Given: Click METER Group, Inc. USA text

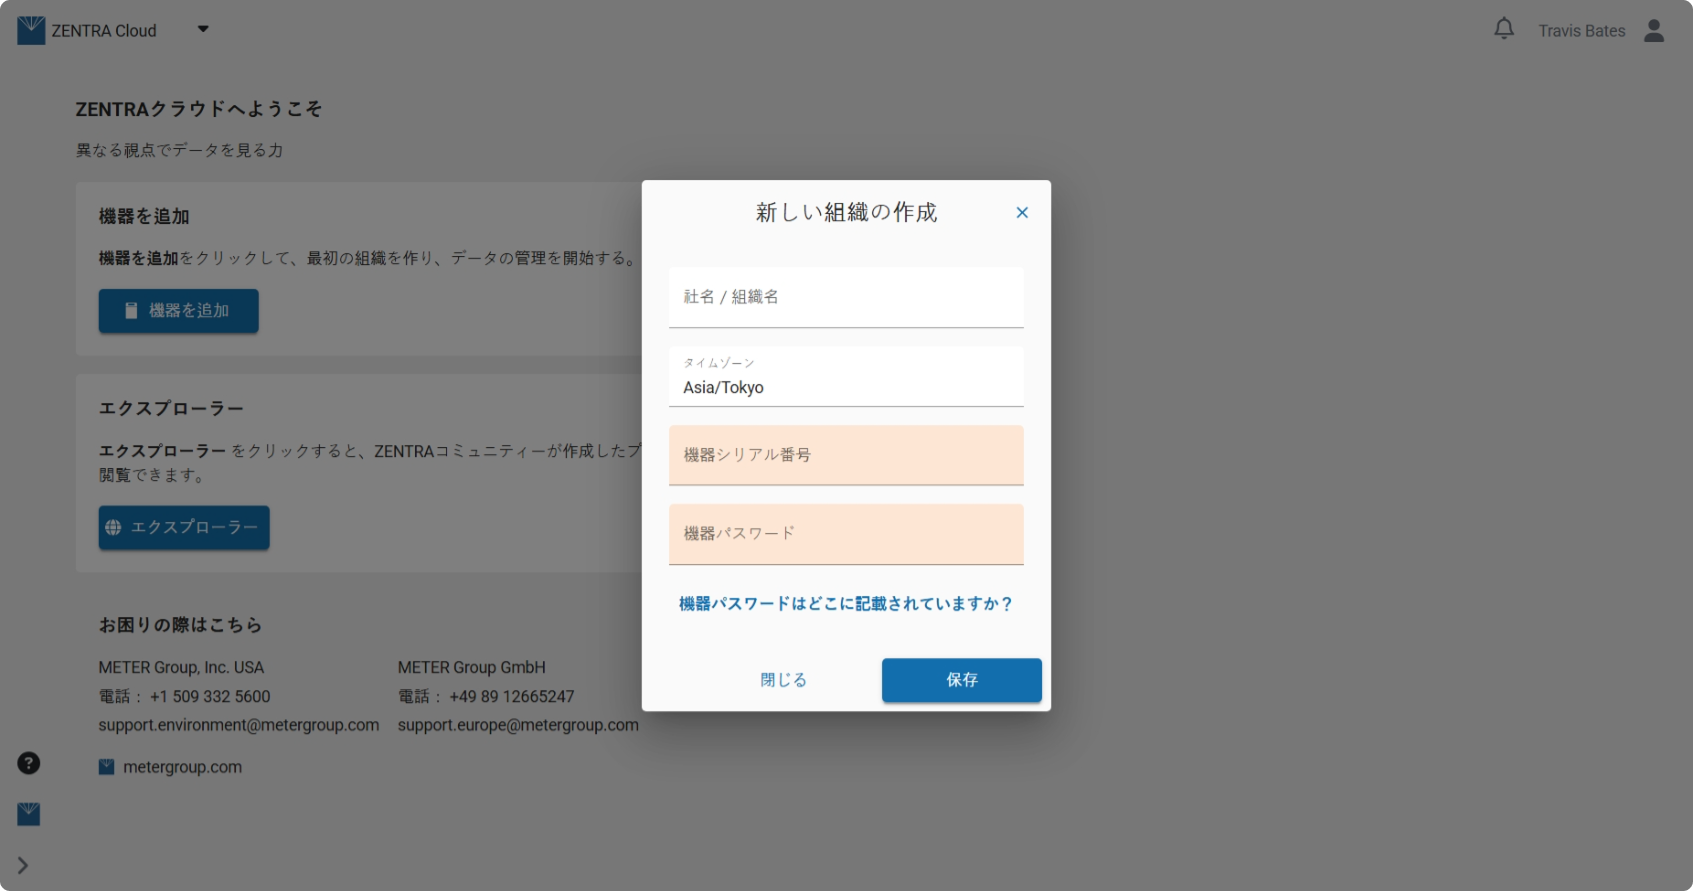Looking at the screenshot, I should [x=181, y=668].
